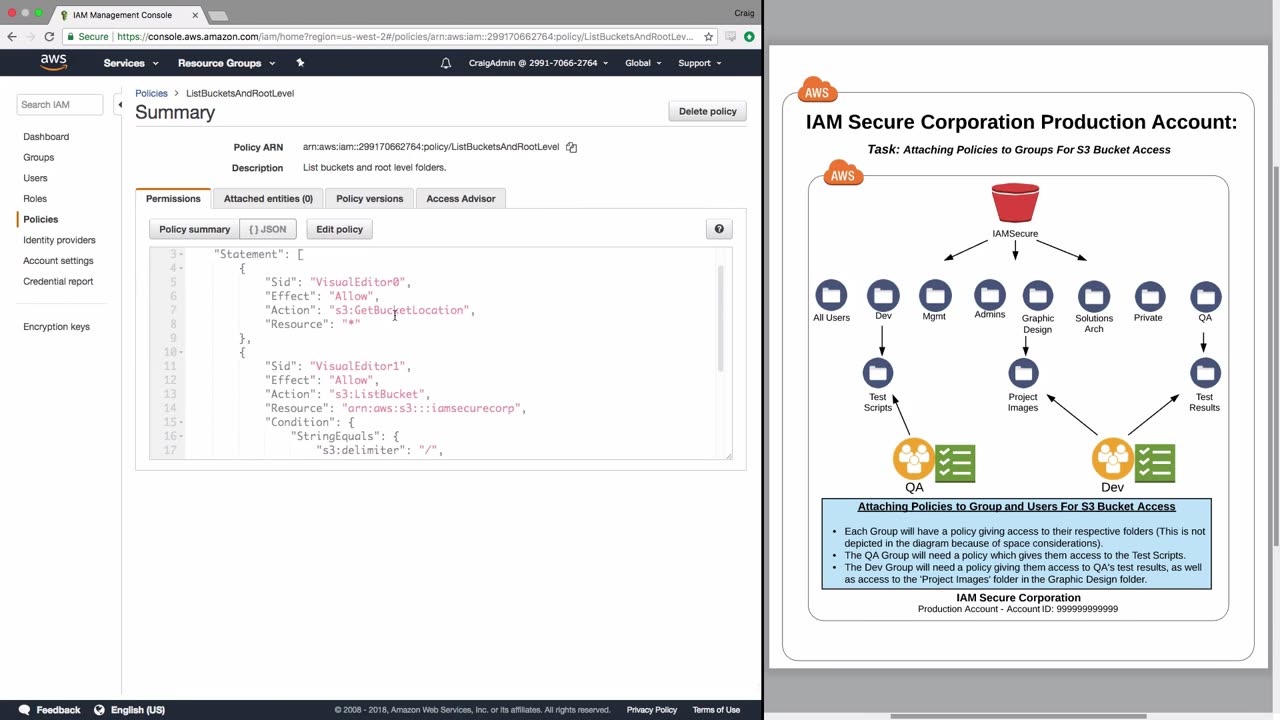This screenshot has width=1280, height=720.
Task: Collapse the Statement block at line 3
Action: [x=181, y=254]
